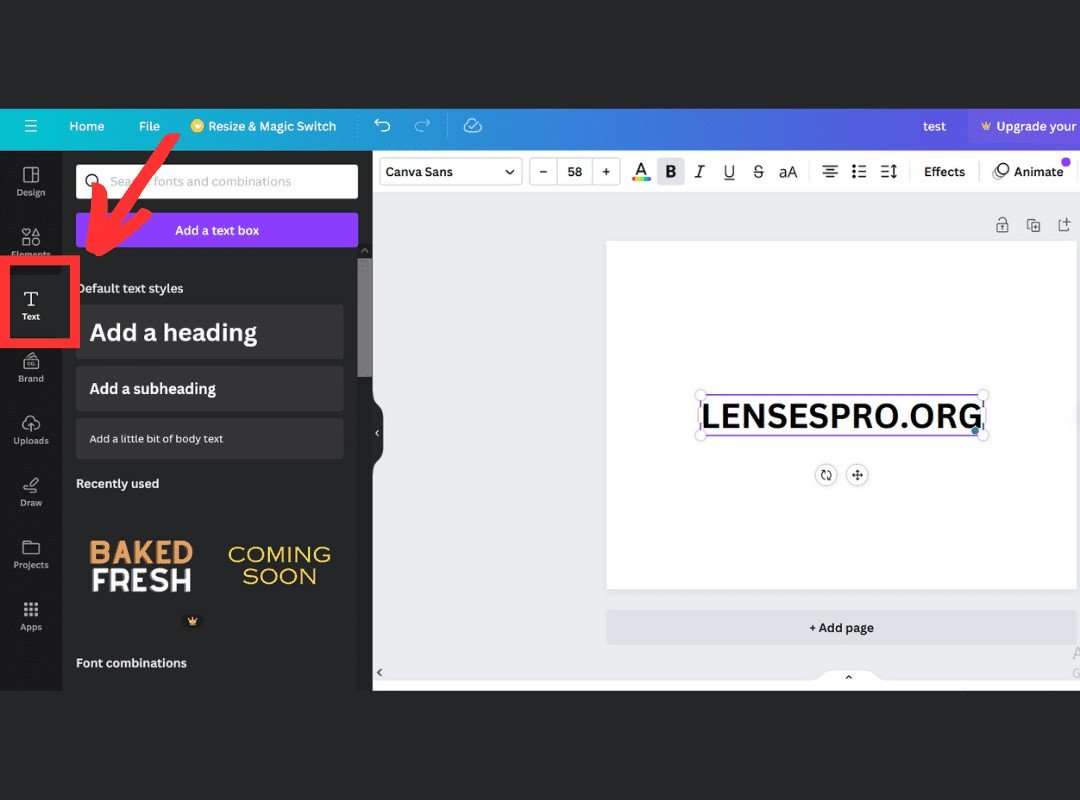
Task: Open the Effects panel
Action: click(x=944, y=172)
